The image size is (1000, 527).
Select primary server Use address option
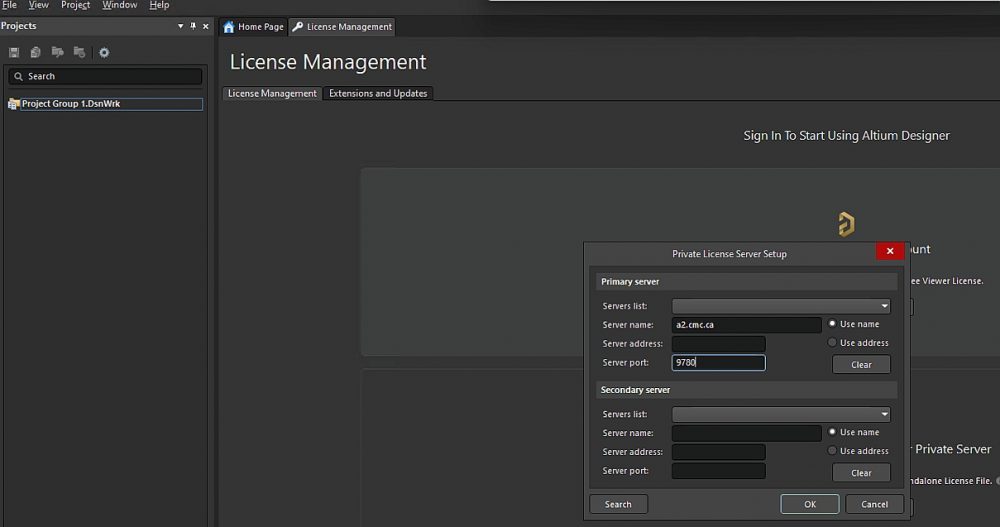(832, 343)
